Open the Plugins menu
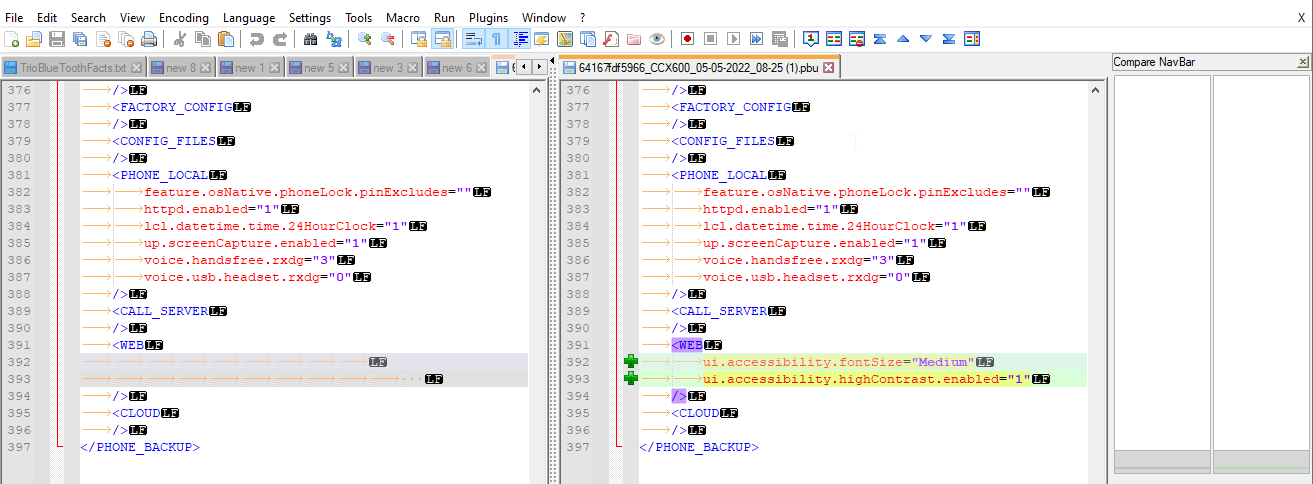Viewport: 1313px width, 484px height. point(488,17)
